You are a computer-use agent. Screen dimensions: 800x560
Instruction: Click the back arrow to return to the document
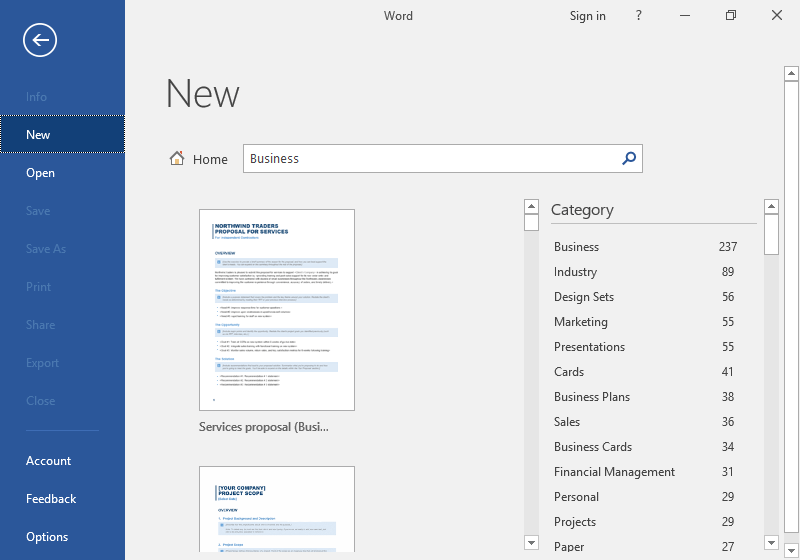tap(40, 40)
